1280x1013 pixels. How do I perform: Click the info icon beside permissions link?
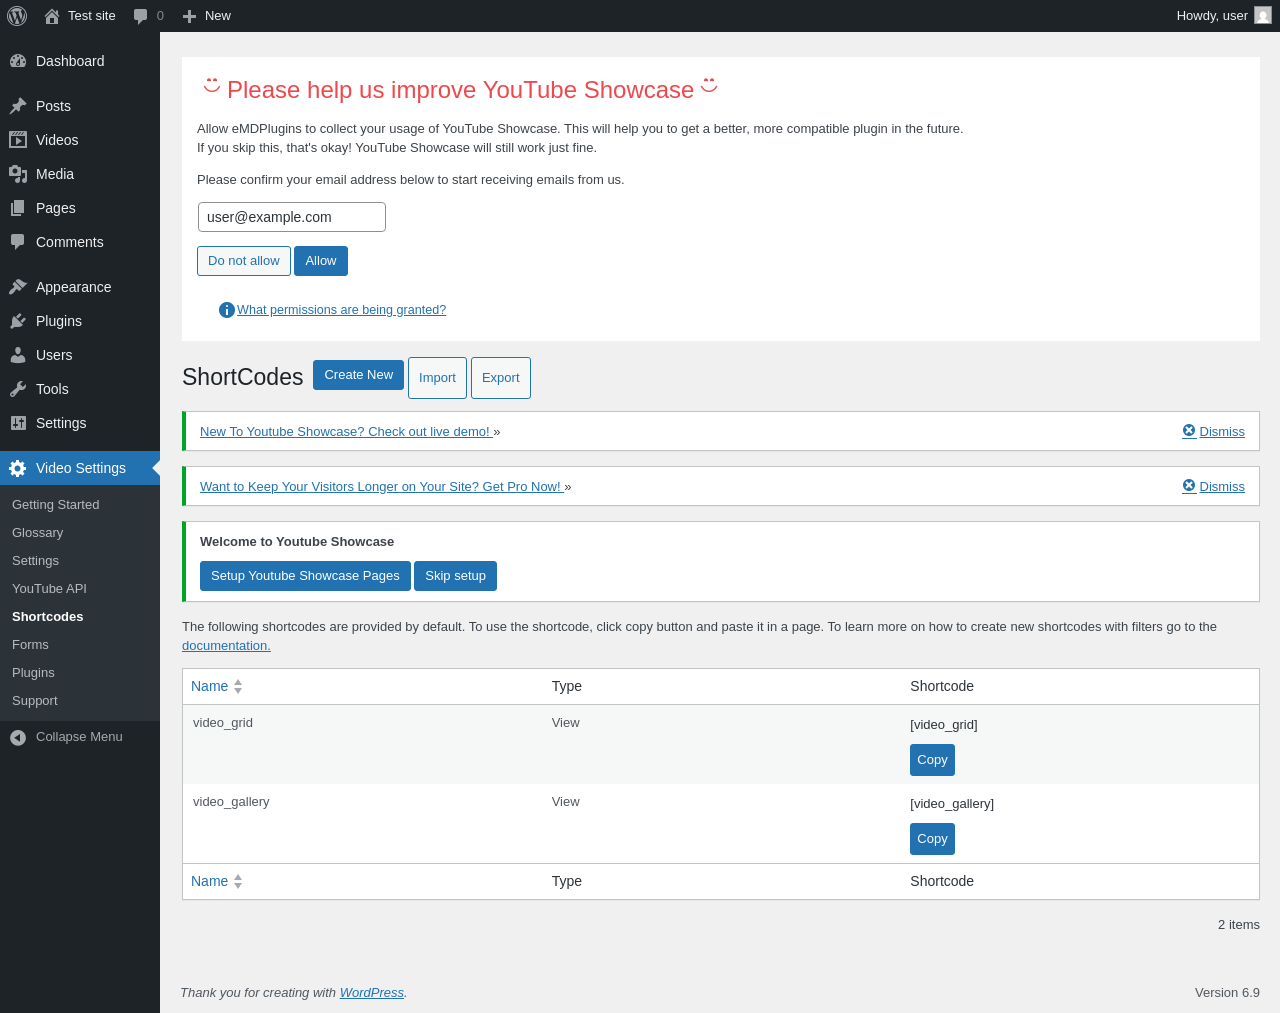click(x=227, y=310)
